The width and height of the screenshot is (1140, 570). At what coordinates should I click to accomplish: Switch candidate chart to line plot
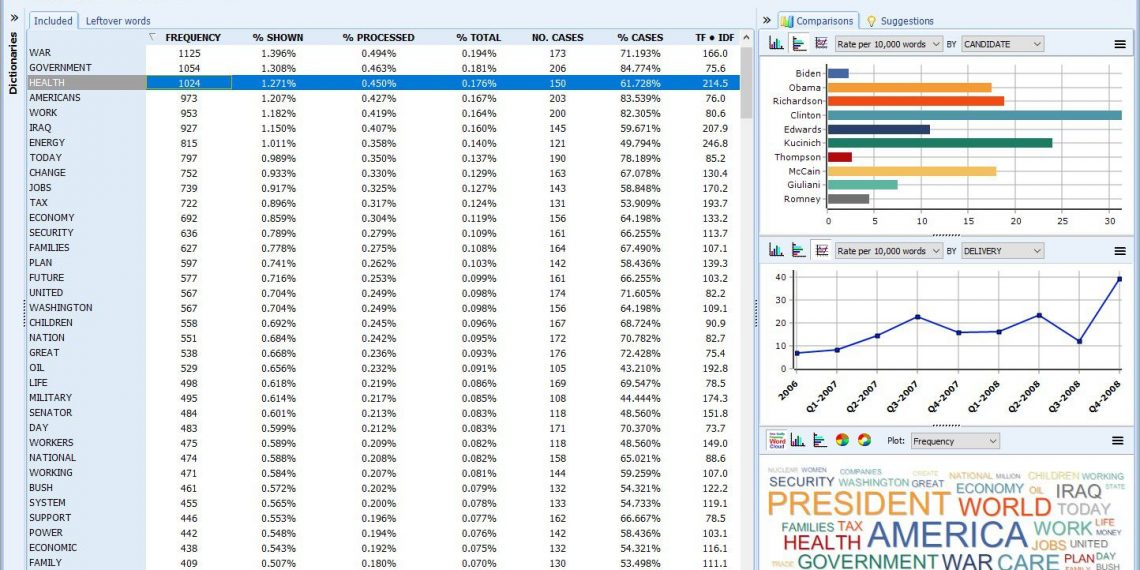pos(821,44)
